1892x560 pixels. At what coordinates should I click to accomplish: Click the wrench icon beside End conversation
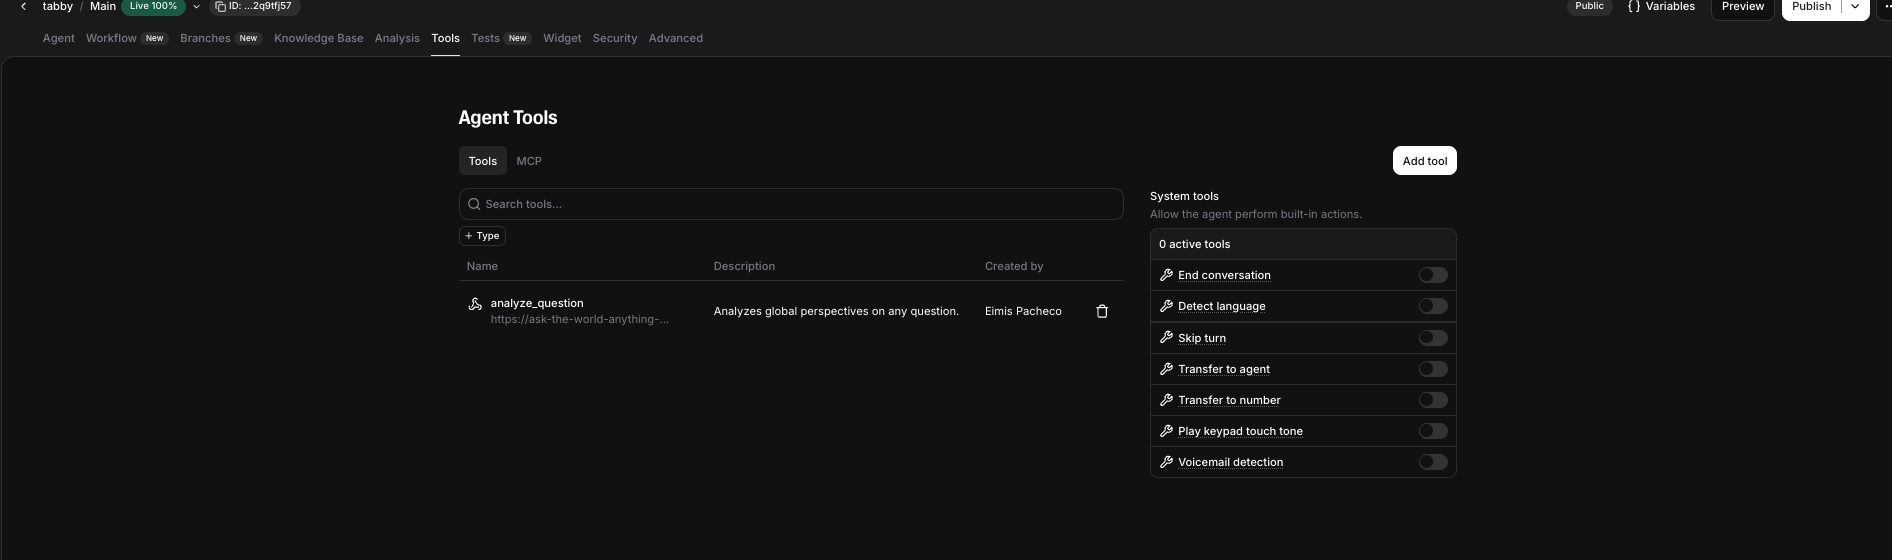[x=1166, y=275]
